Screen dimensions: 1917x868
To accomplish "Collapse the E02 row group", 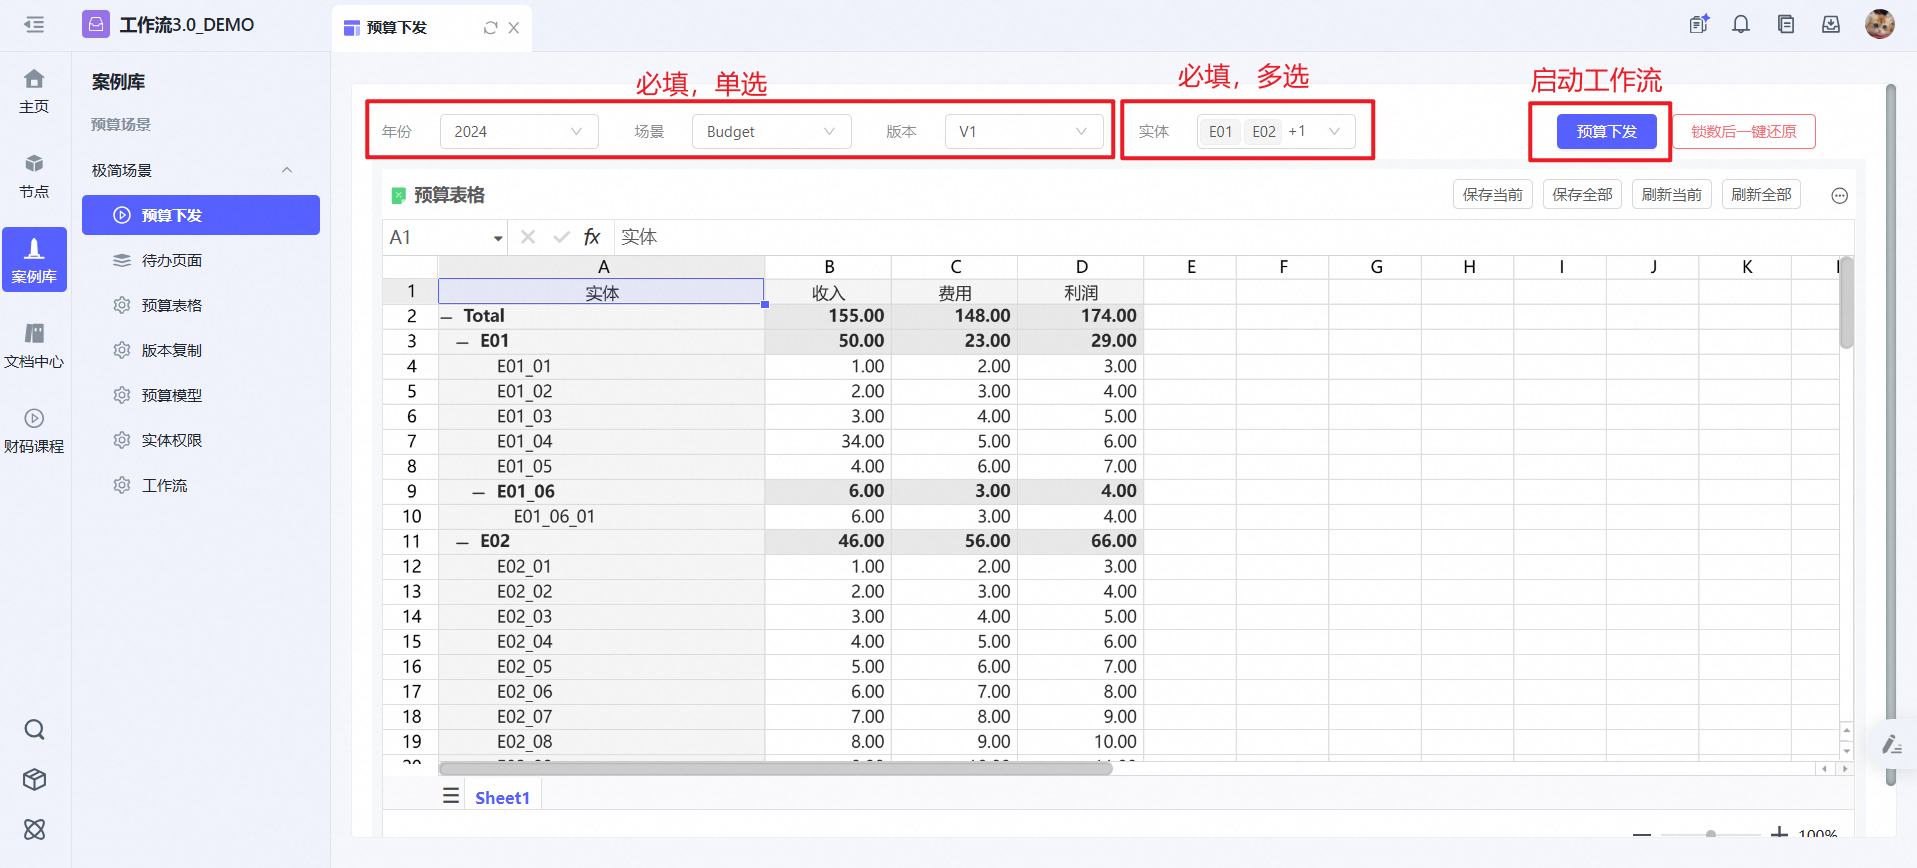I will (x=463, y=542).
